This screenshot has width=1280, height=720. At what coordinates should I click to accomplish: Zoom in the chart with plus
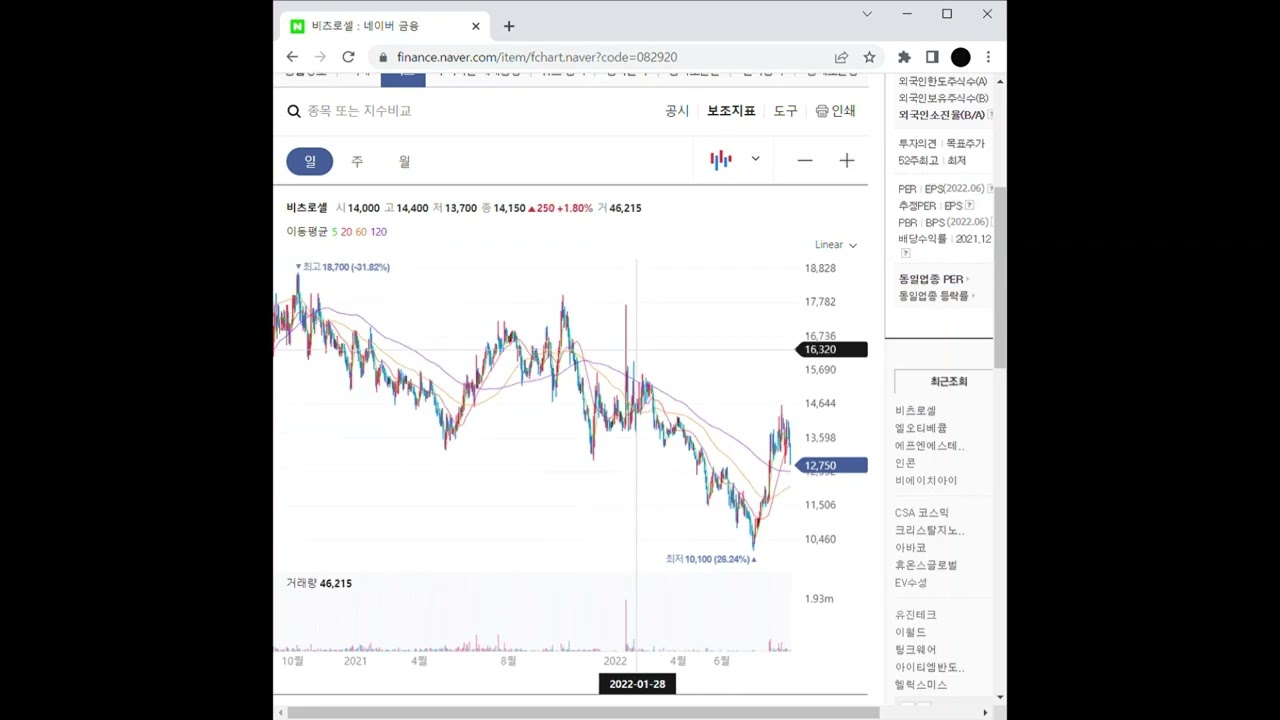847,160
